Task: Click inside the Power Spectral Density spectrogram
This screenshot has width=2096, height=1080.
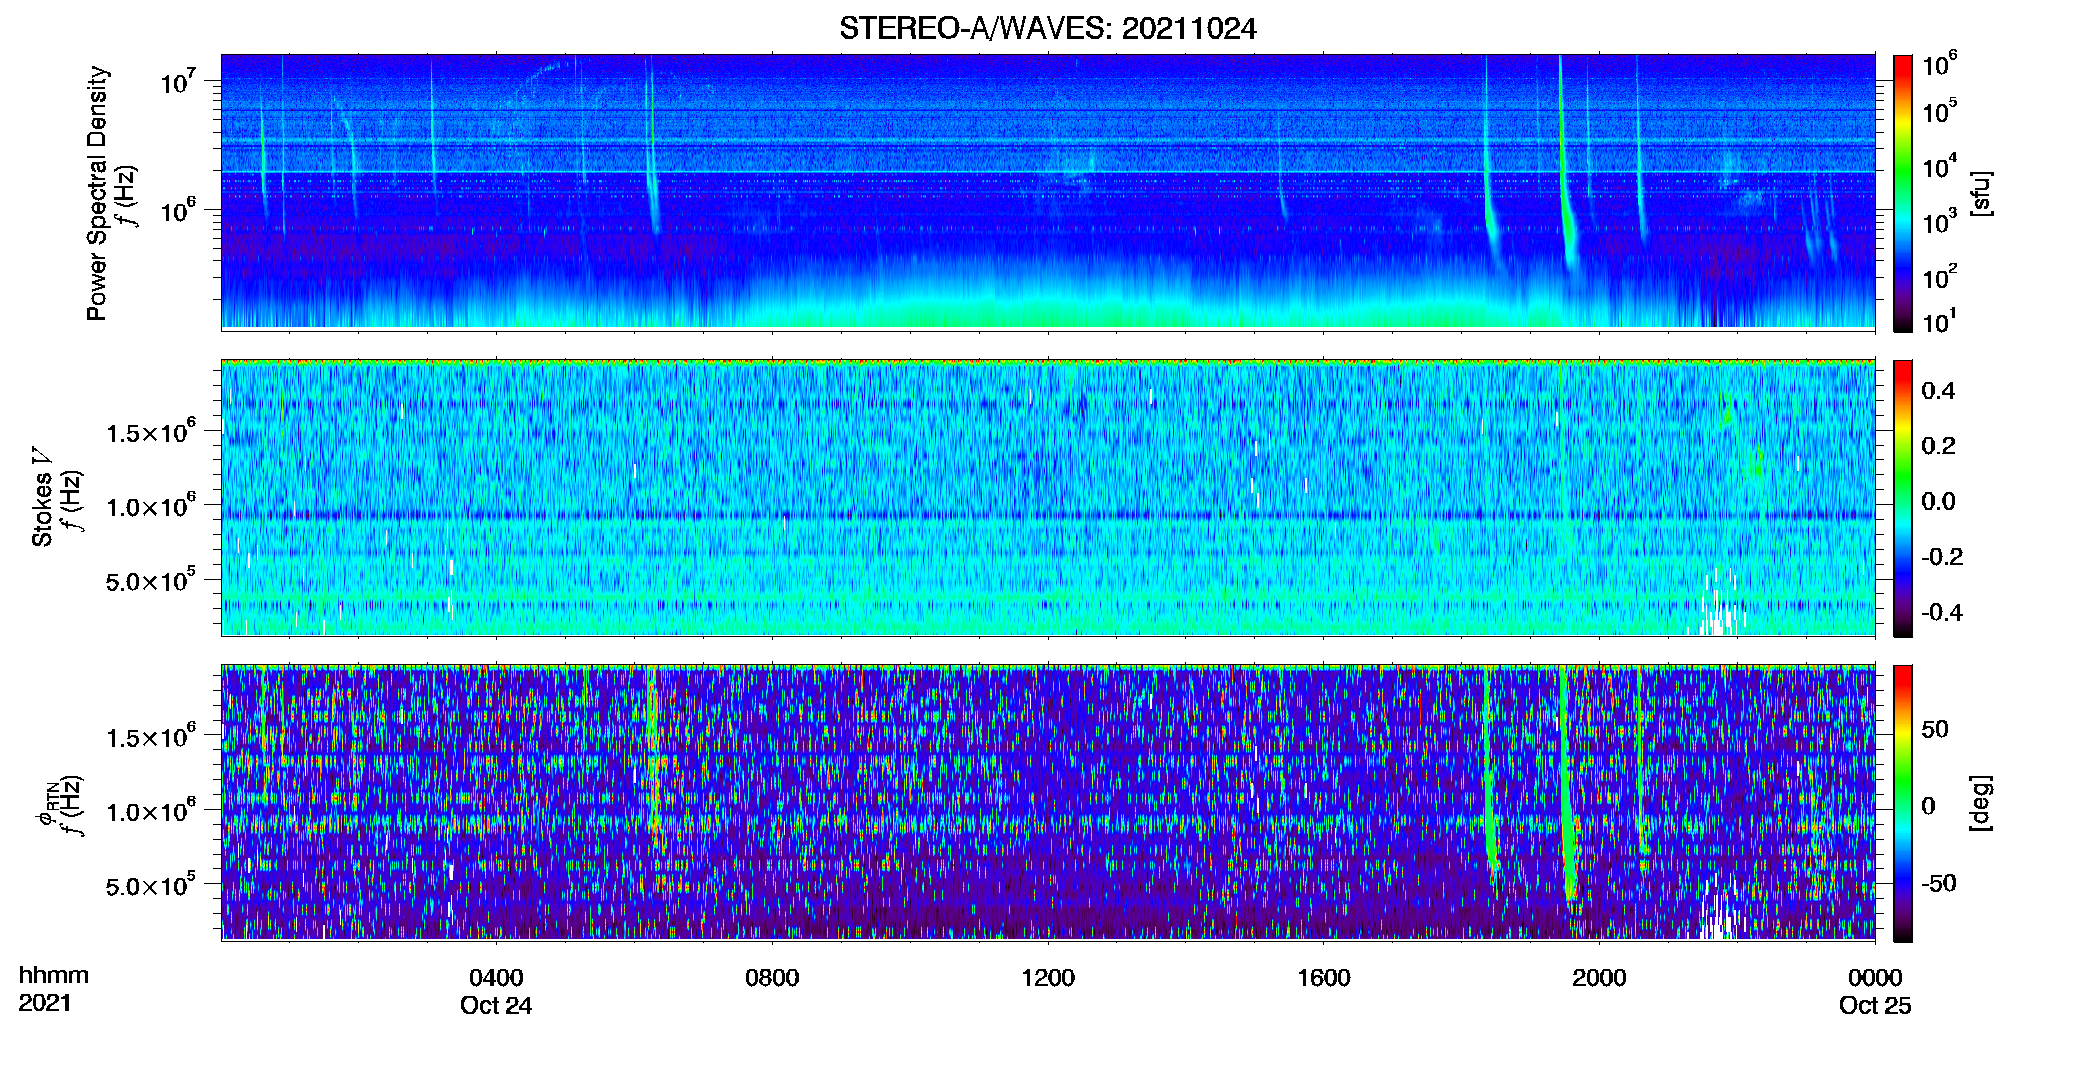Action: click(x=1048, y=191)
